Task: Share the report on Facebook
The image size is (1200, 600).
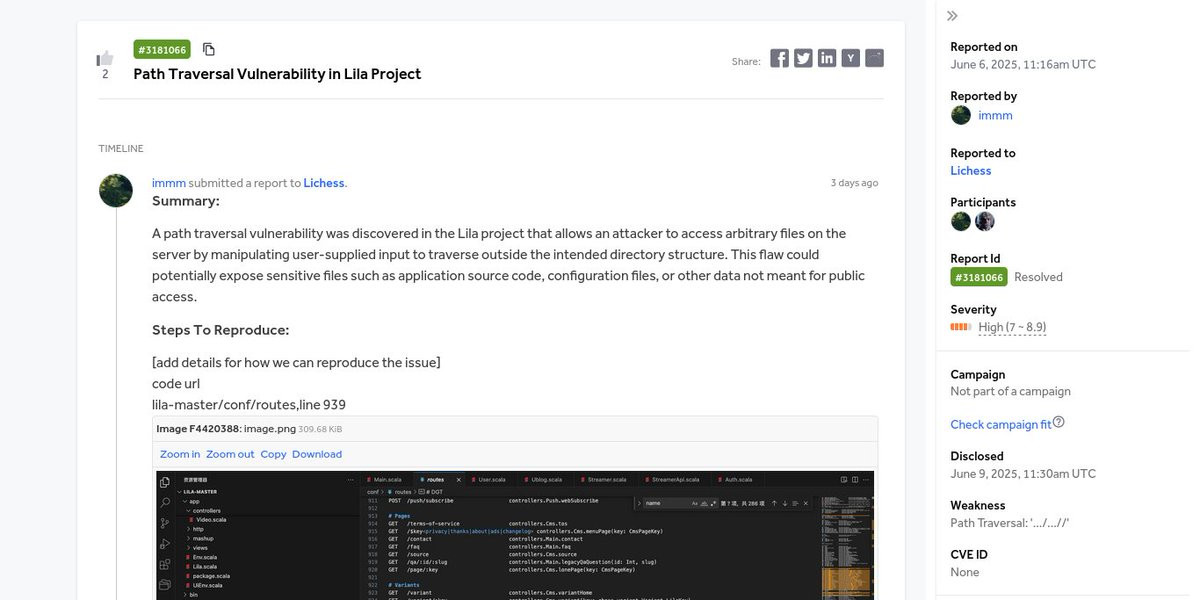Action: [x=780, y=58]
